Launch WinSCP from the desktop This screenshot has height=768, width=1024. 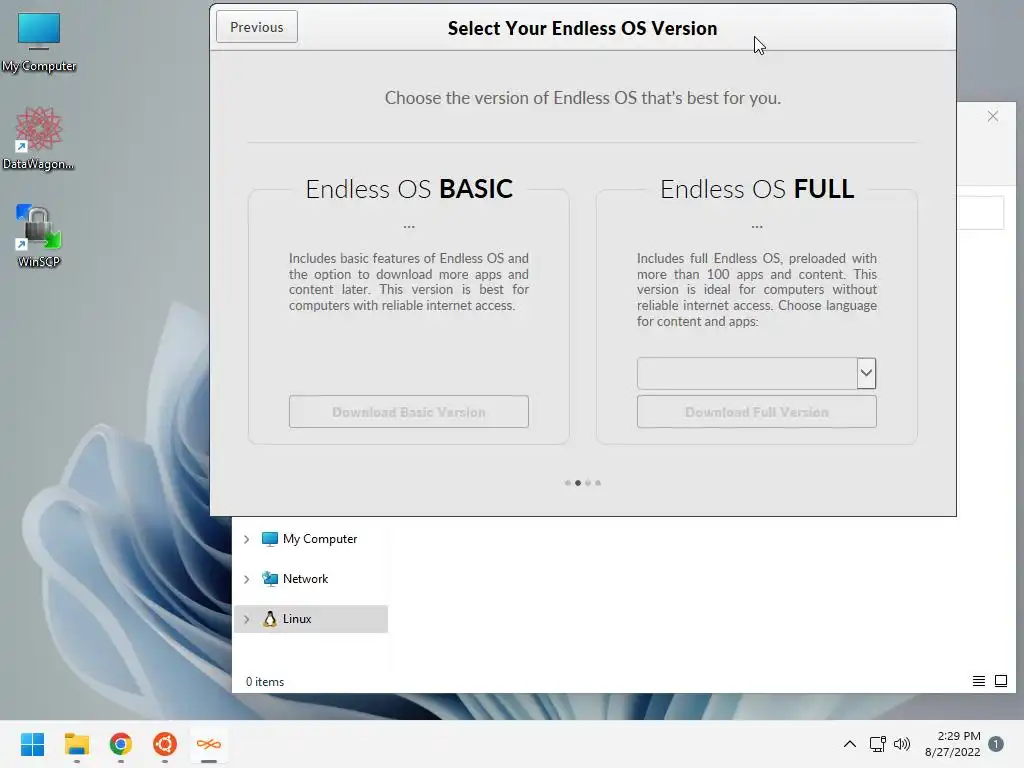39,236
